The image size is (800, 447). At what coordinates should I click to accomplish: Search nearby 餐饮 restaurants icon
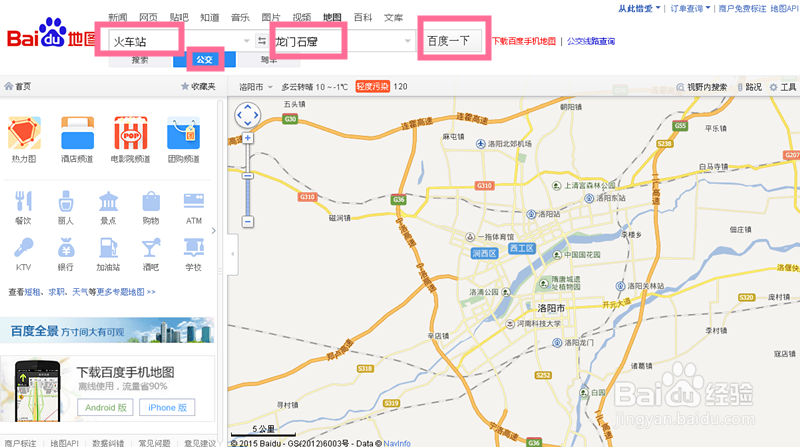pos(23,202)
